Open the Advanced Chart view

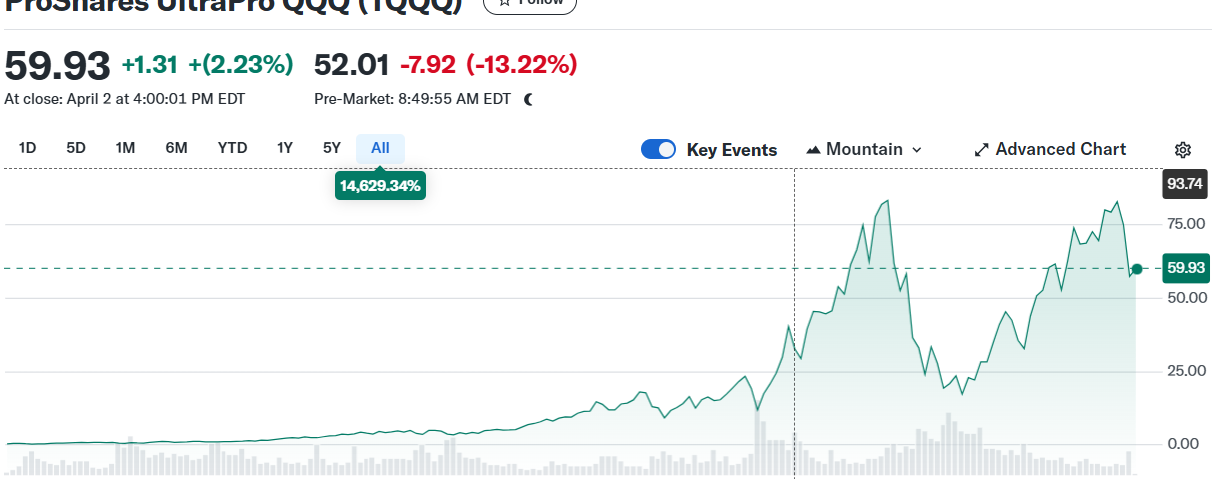(x=1050, y=149)
